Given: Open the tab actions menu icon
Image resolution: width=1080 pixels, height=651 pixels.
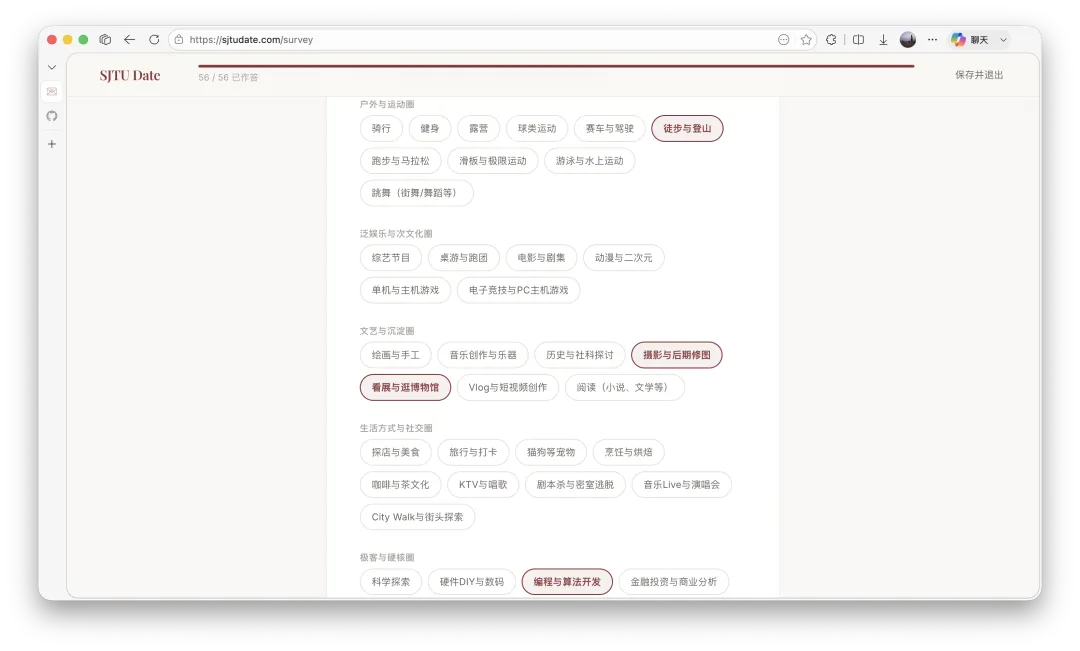Looking at the screenshot, I should coord(105,40).
